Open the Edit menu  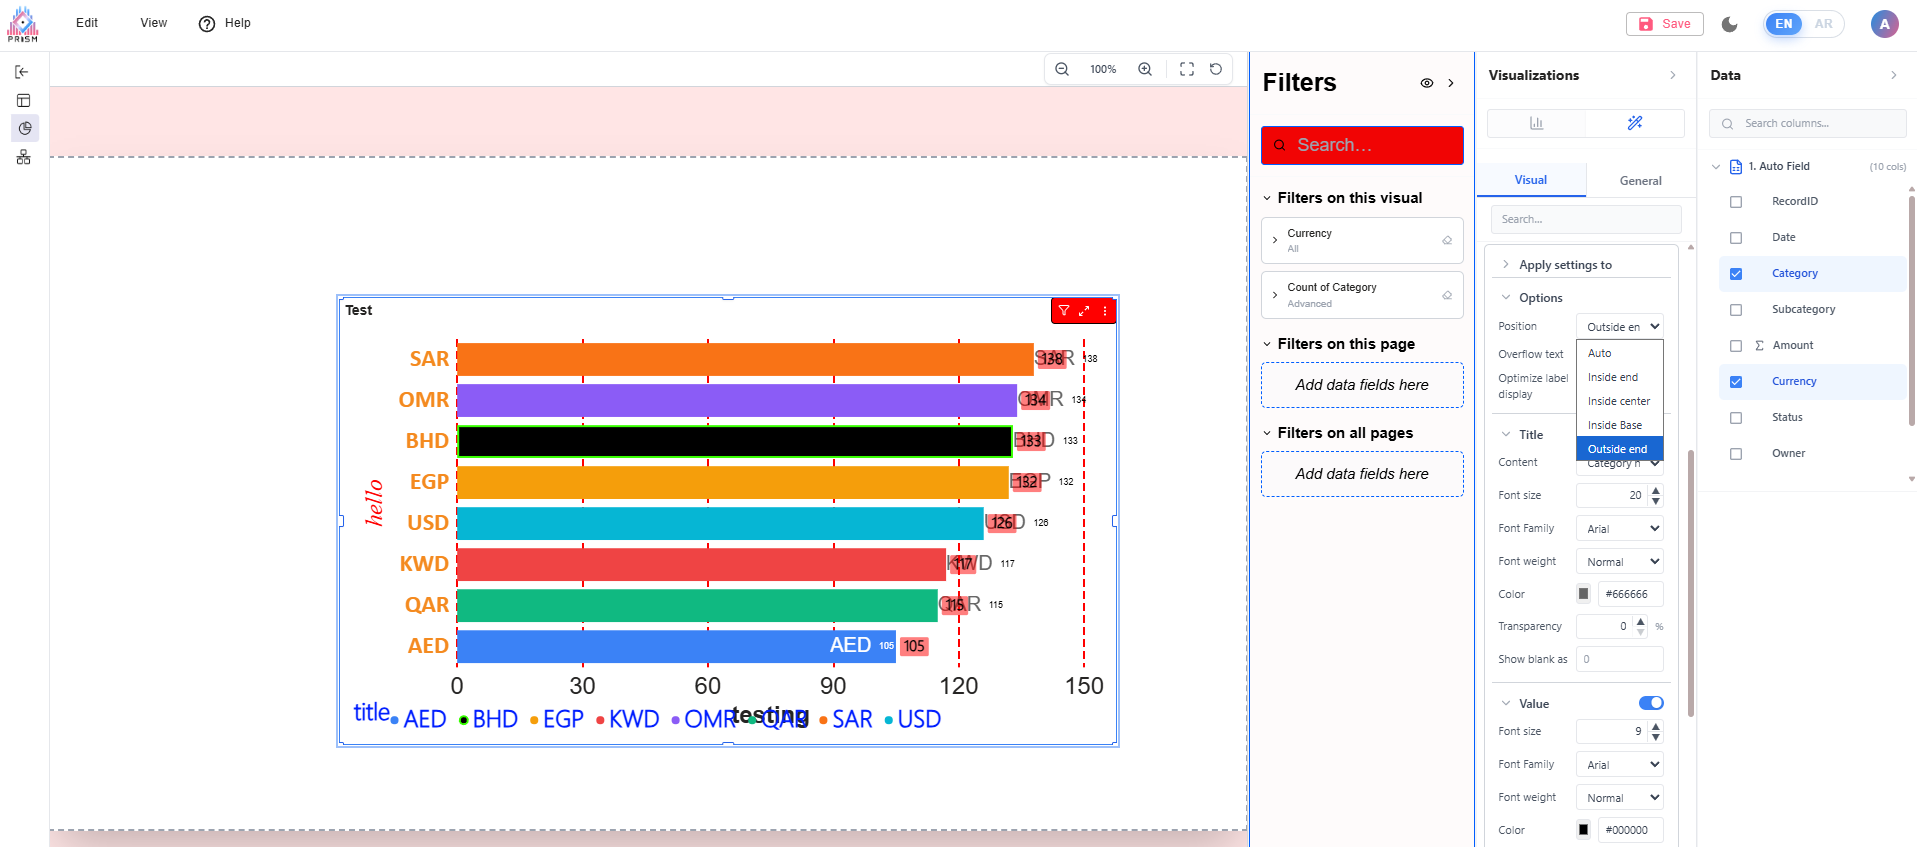(x=87, y=23)
